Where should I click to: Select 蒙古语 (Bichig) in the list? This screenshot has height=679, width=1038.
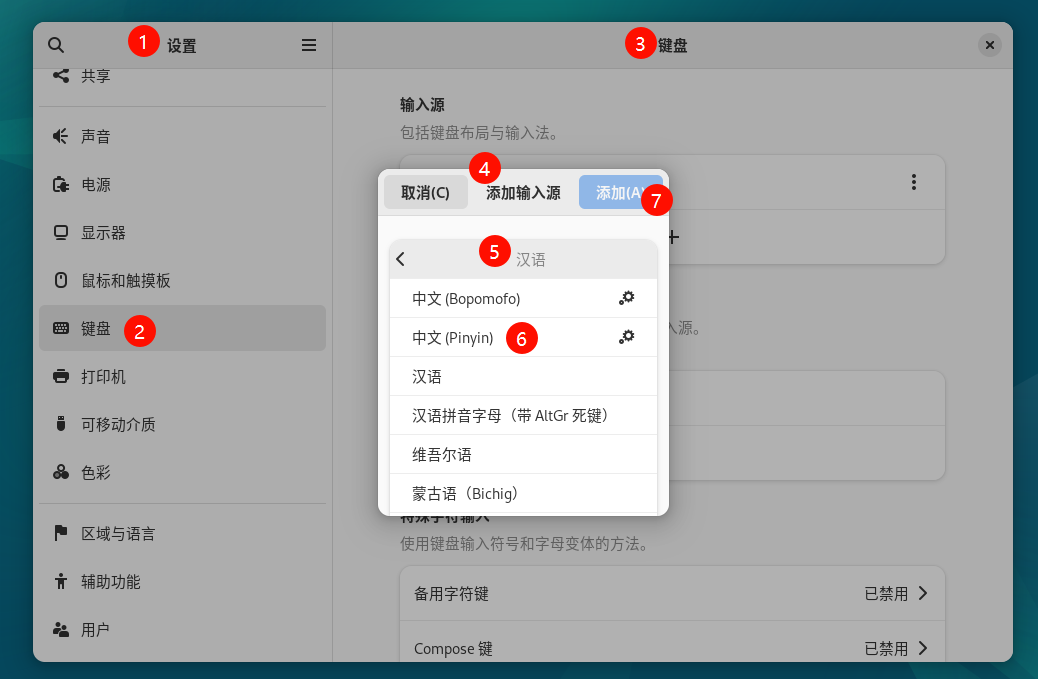coord(464,493)
